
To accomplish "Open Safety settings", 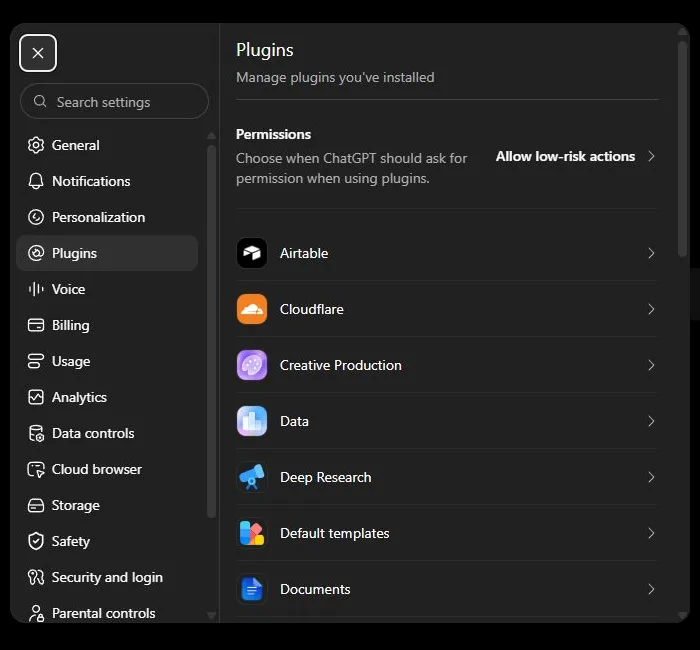I will 107,542.
